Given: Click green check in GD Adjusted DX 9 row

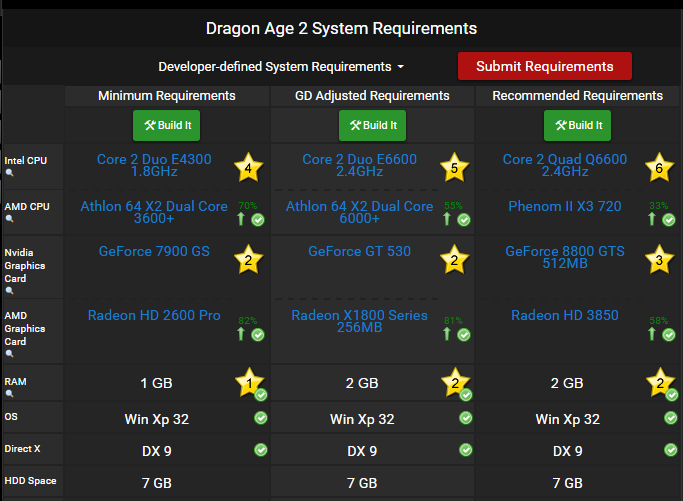Looking at the screenshot, I should pyautogui.click(x=466, y=450).
